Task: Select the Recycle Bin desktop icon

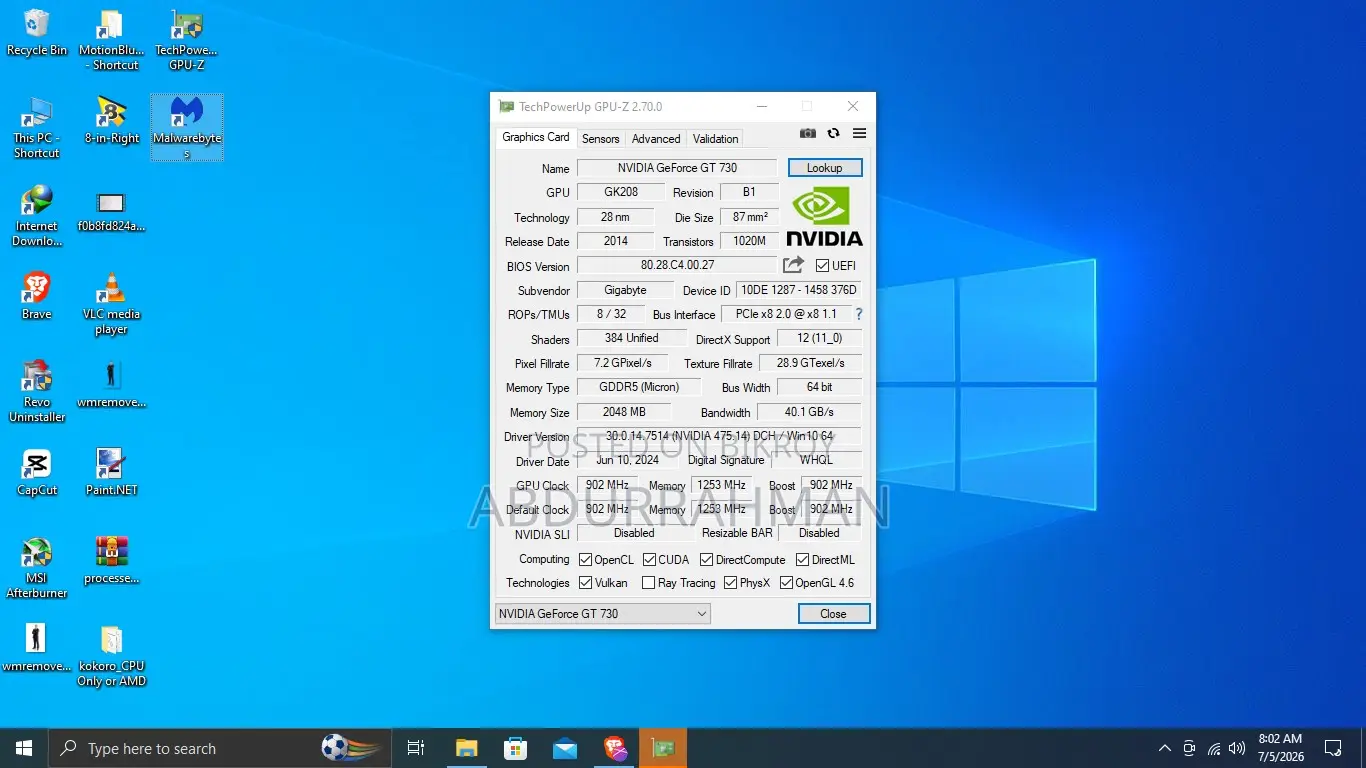Action: click(x=37, y=33)
